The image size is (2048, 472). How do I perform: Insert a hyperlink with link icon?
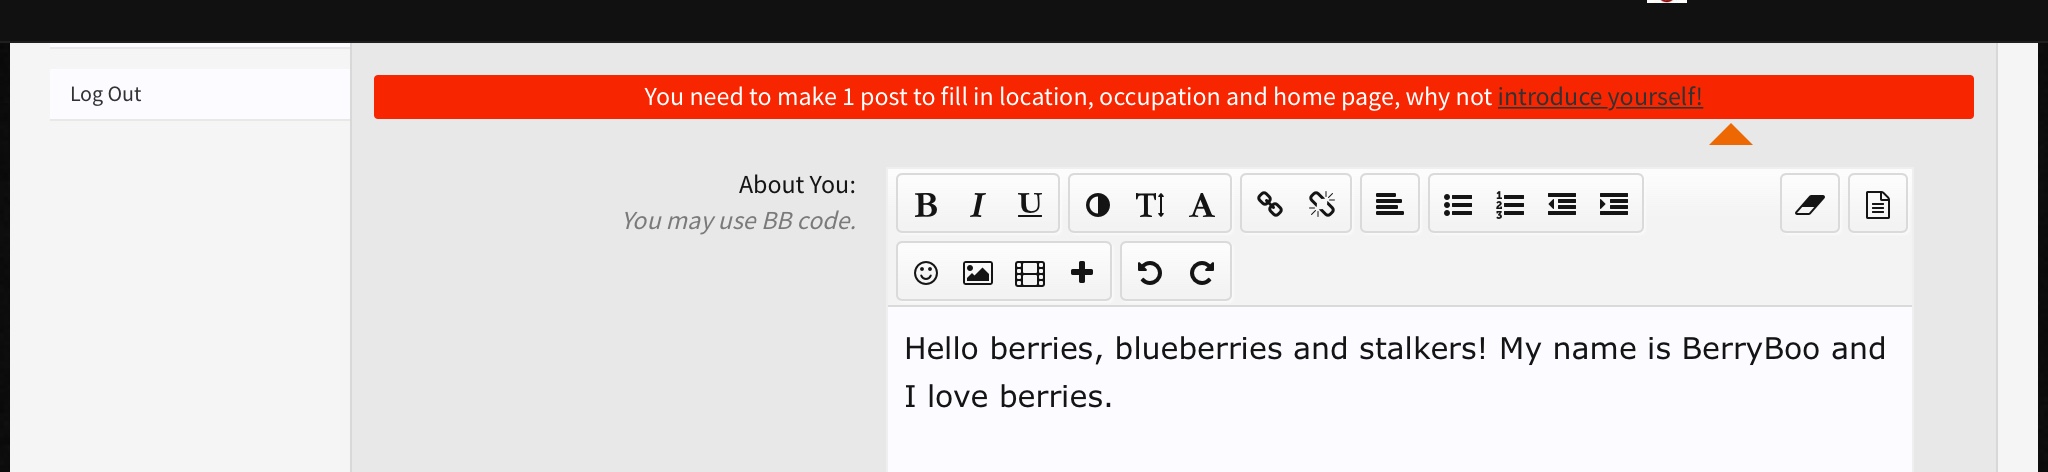pos(1270,204)
